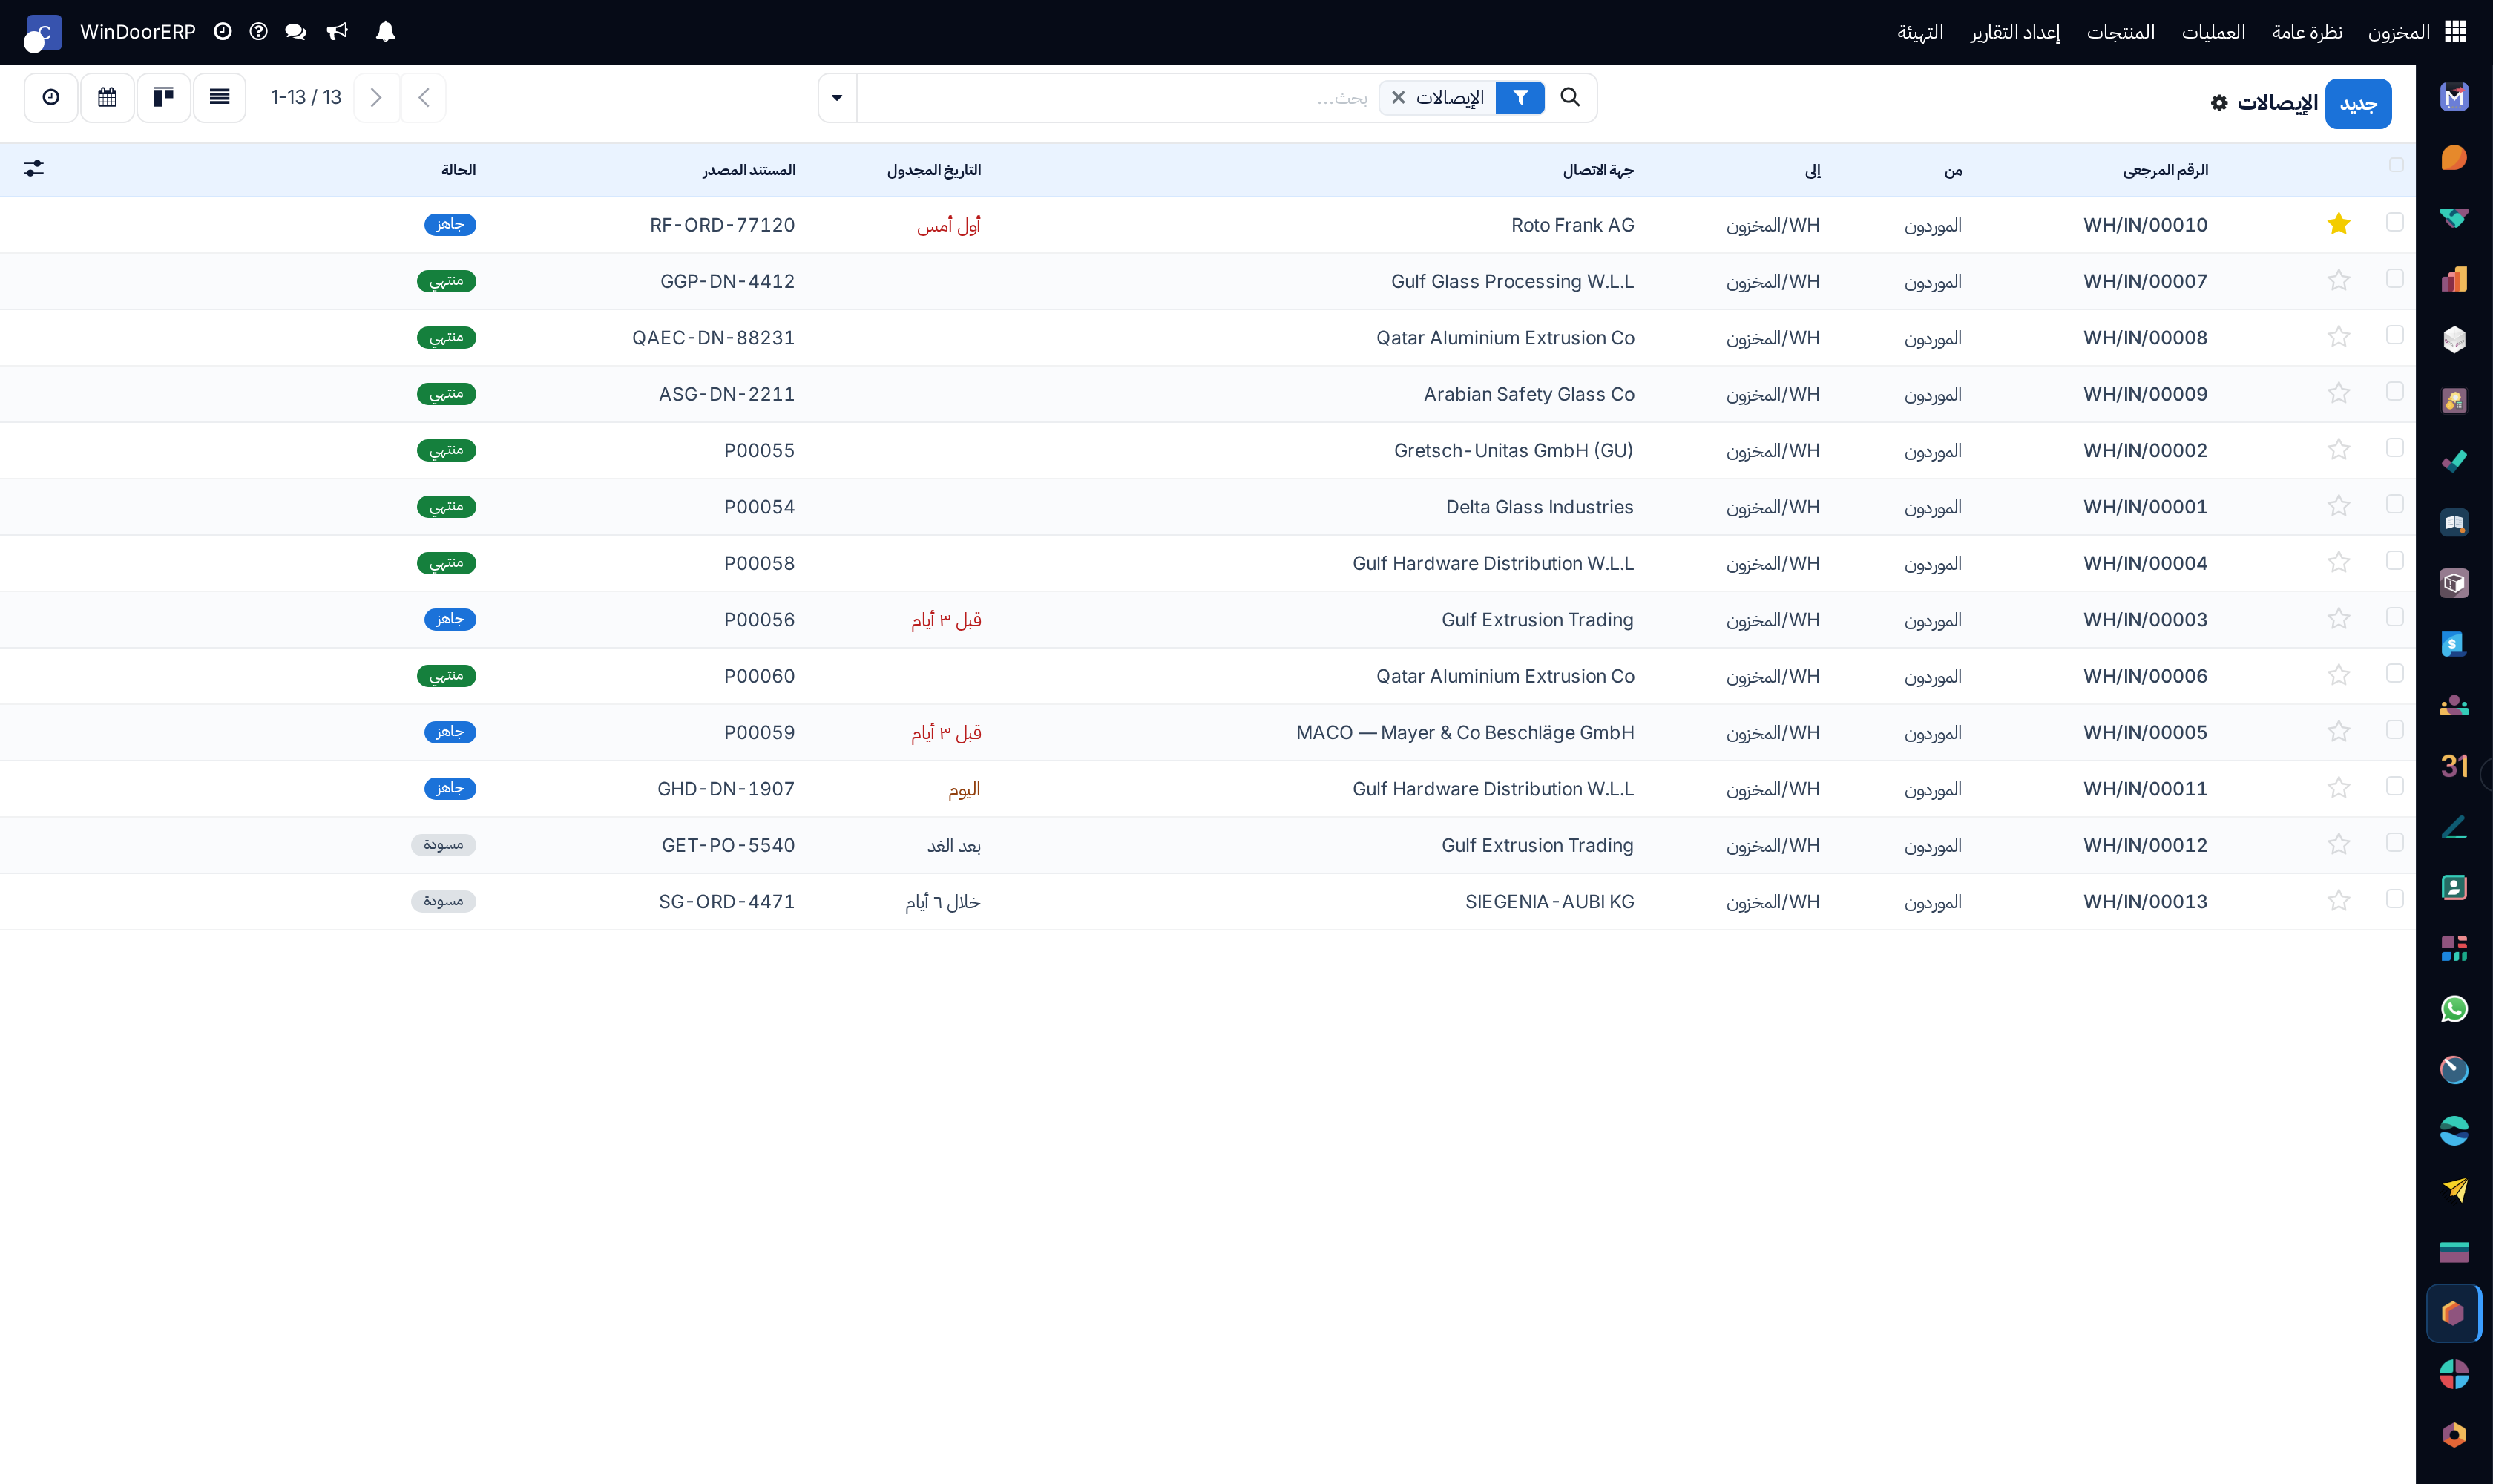Screen dimensions: 2493x1484
Task: Star the WH/IN/00013 receipt
Action: [x=2338, y=901]
